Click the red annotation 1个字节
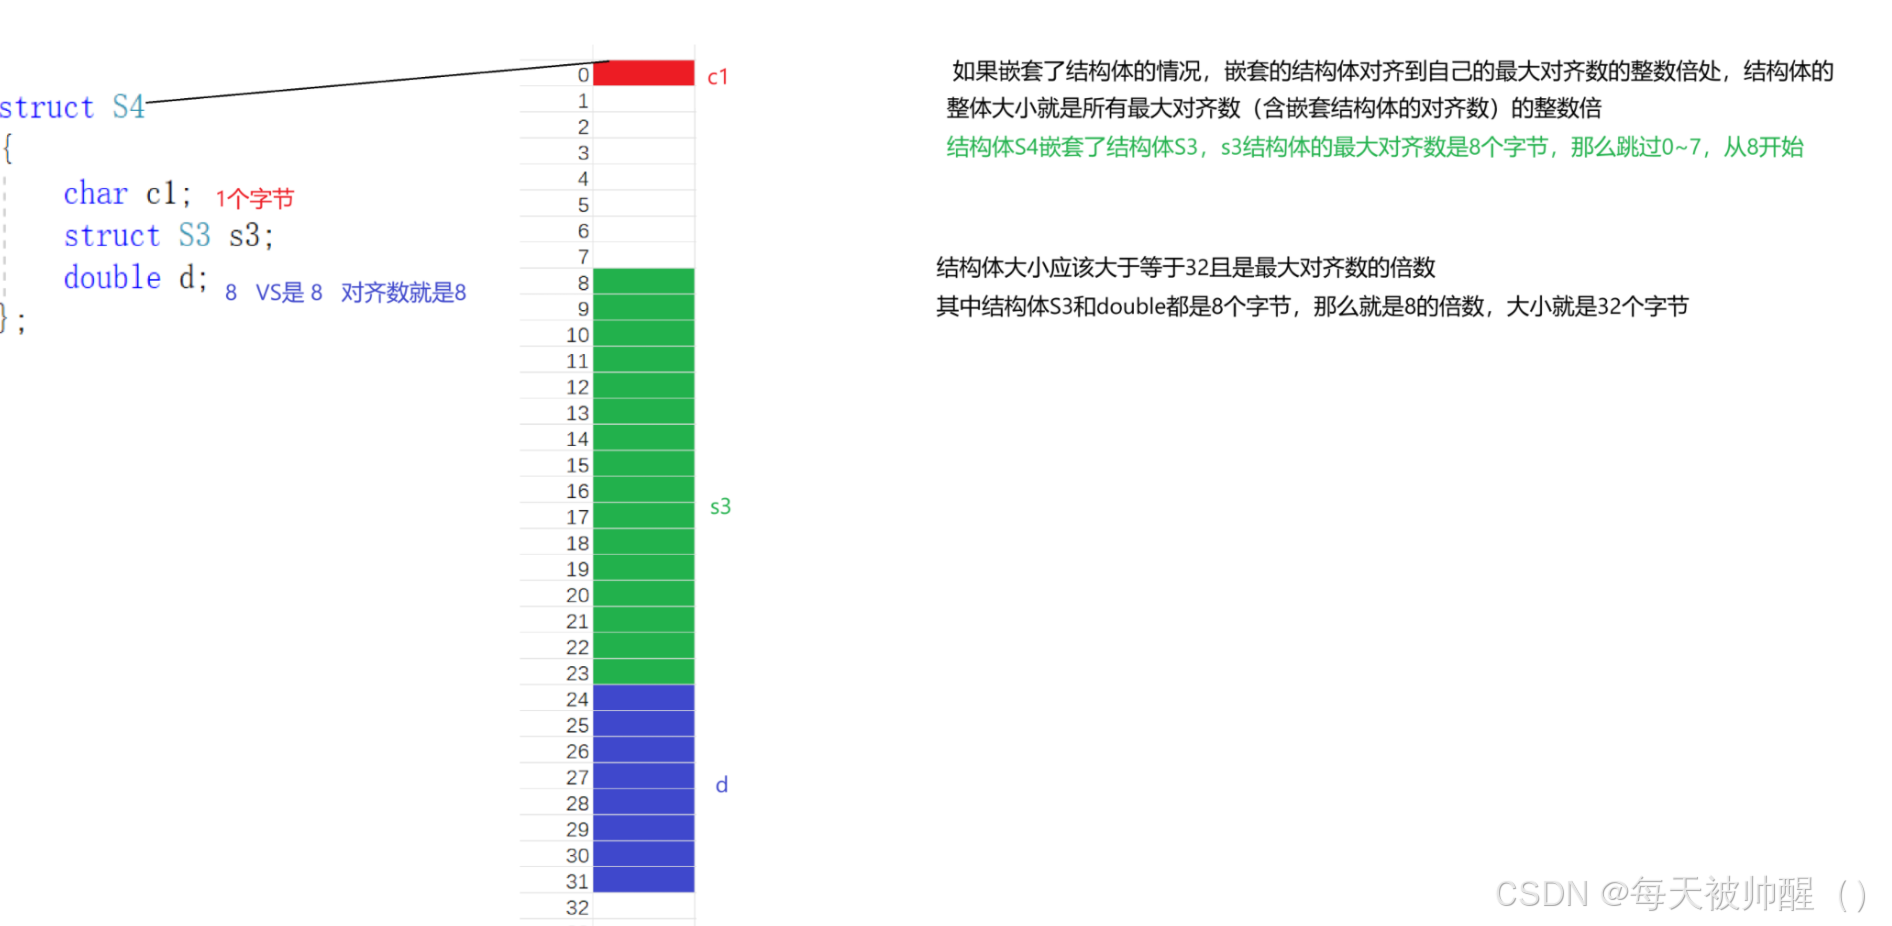1892x926 pixels. click(x=254, y=198)
